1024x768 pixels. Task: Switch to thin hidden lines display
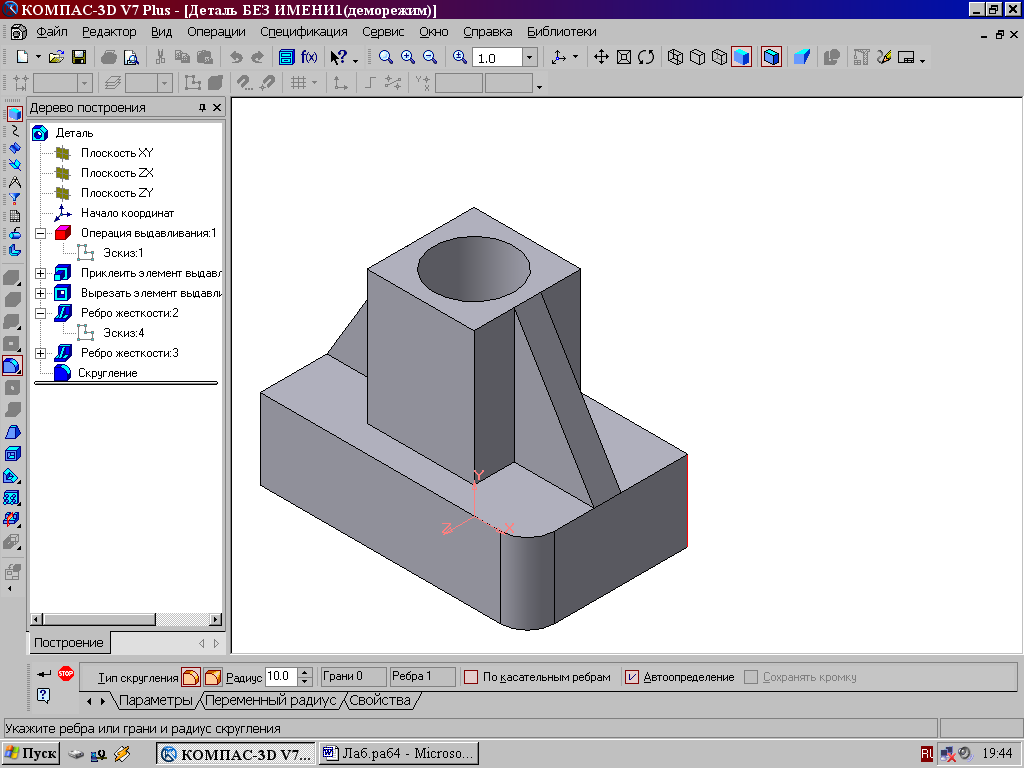click(x=720, y=57)
